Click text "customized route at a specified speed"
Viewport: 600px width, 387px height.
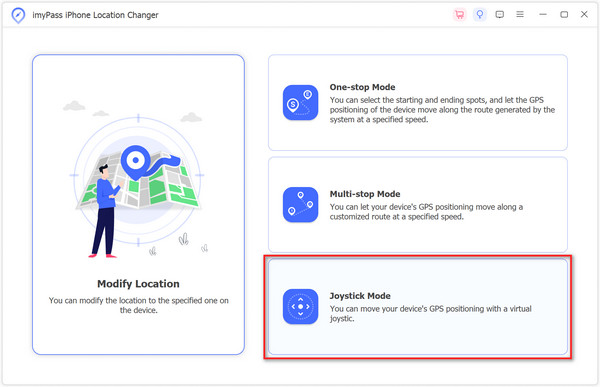click(396, 217)
